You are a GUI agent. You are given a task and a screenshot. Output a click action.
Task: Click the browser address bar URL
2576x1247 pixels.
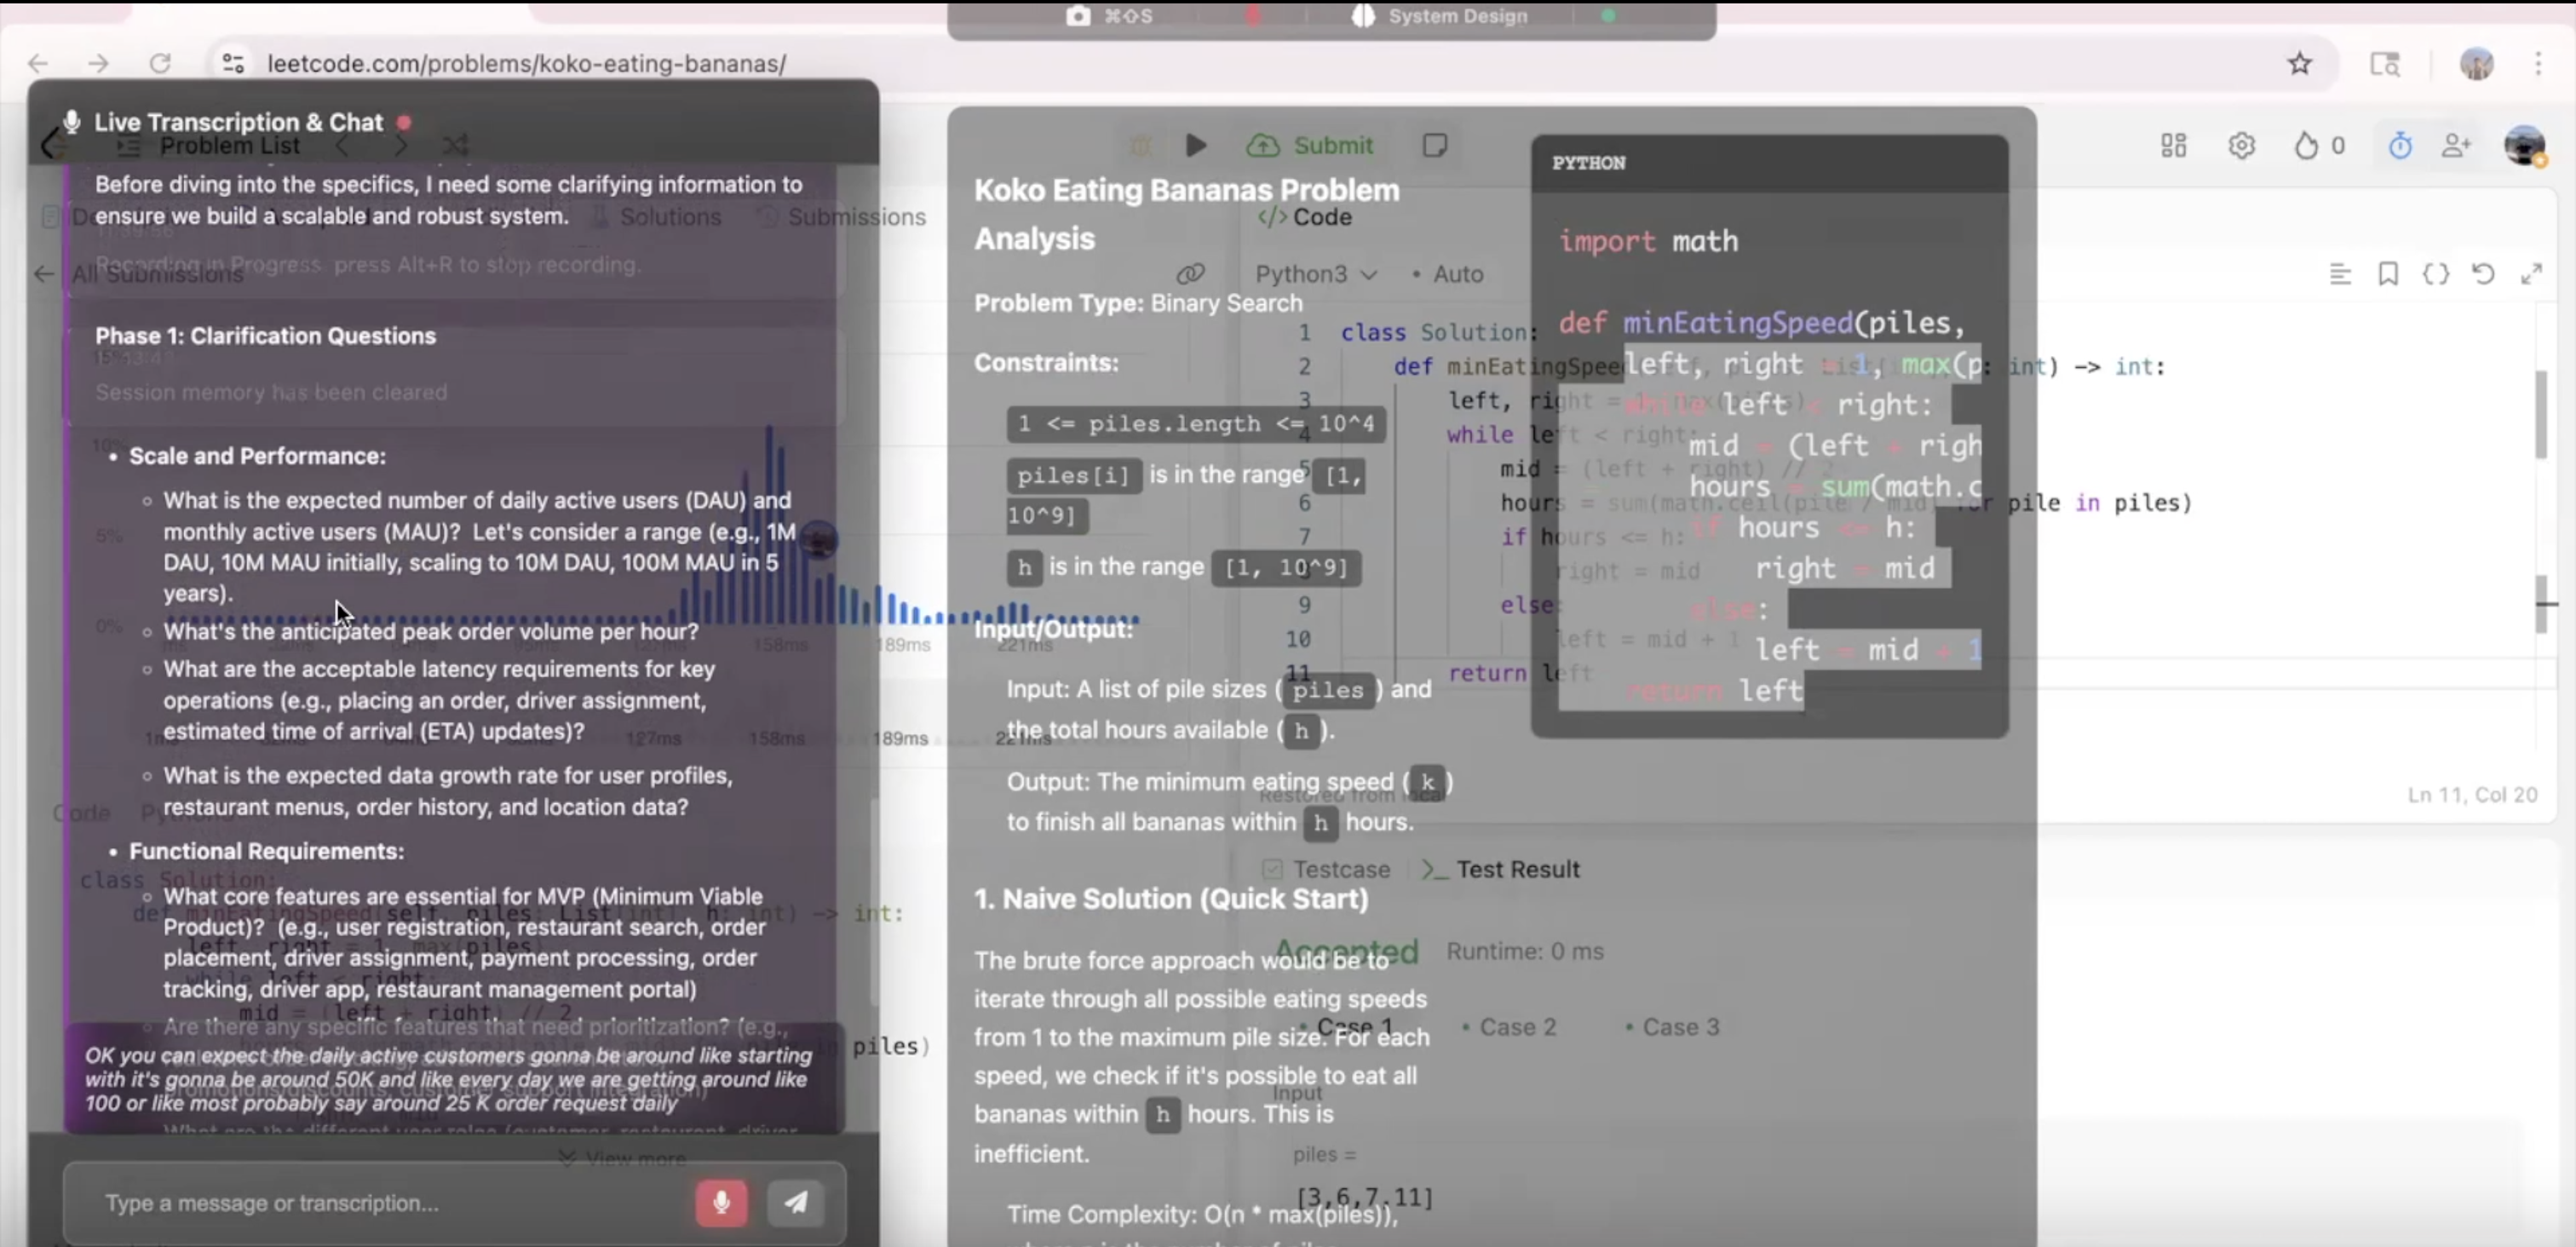[526, 64]
